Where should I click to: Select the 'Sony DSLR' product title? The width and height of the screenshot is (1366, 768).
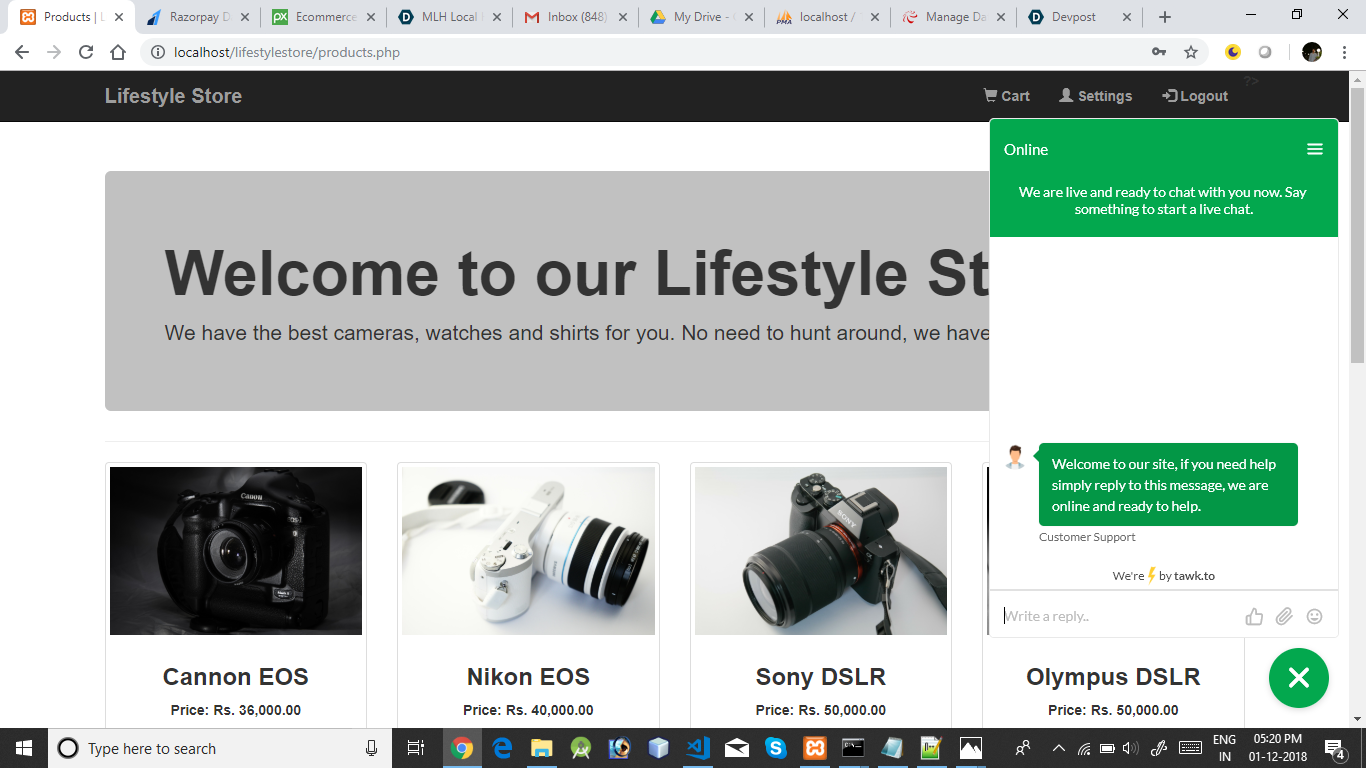point(821,677)
